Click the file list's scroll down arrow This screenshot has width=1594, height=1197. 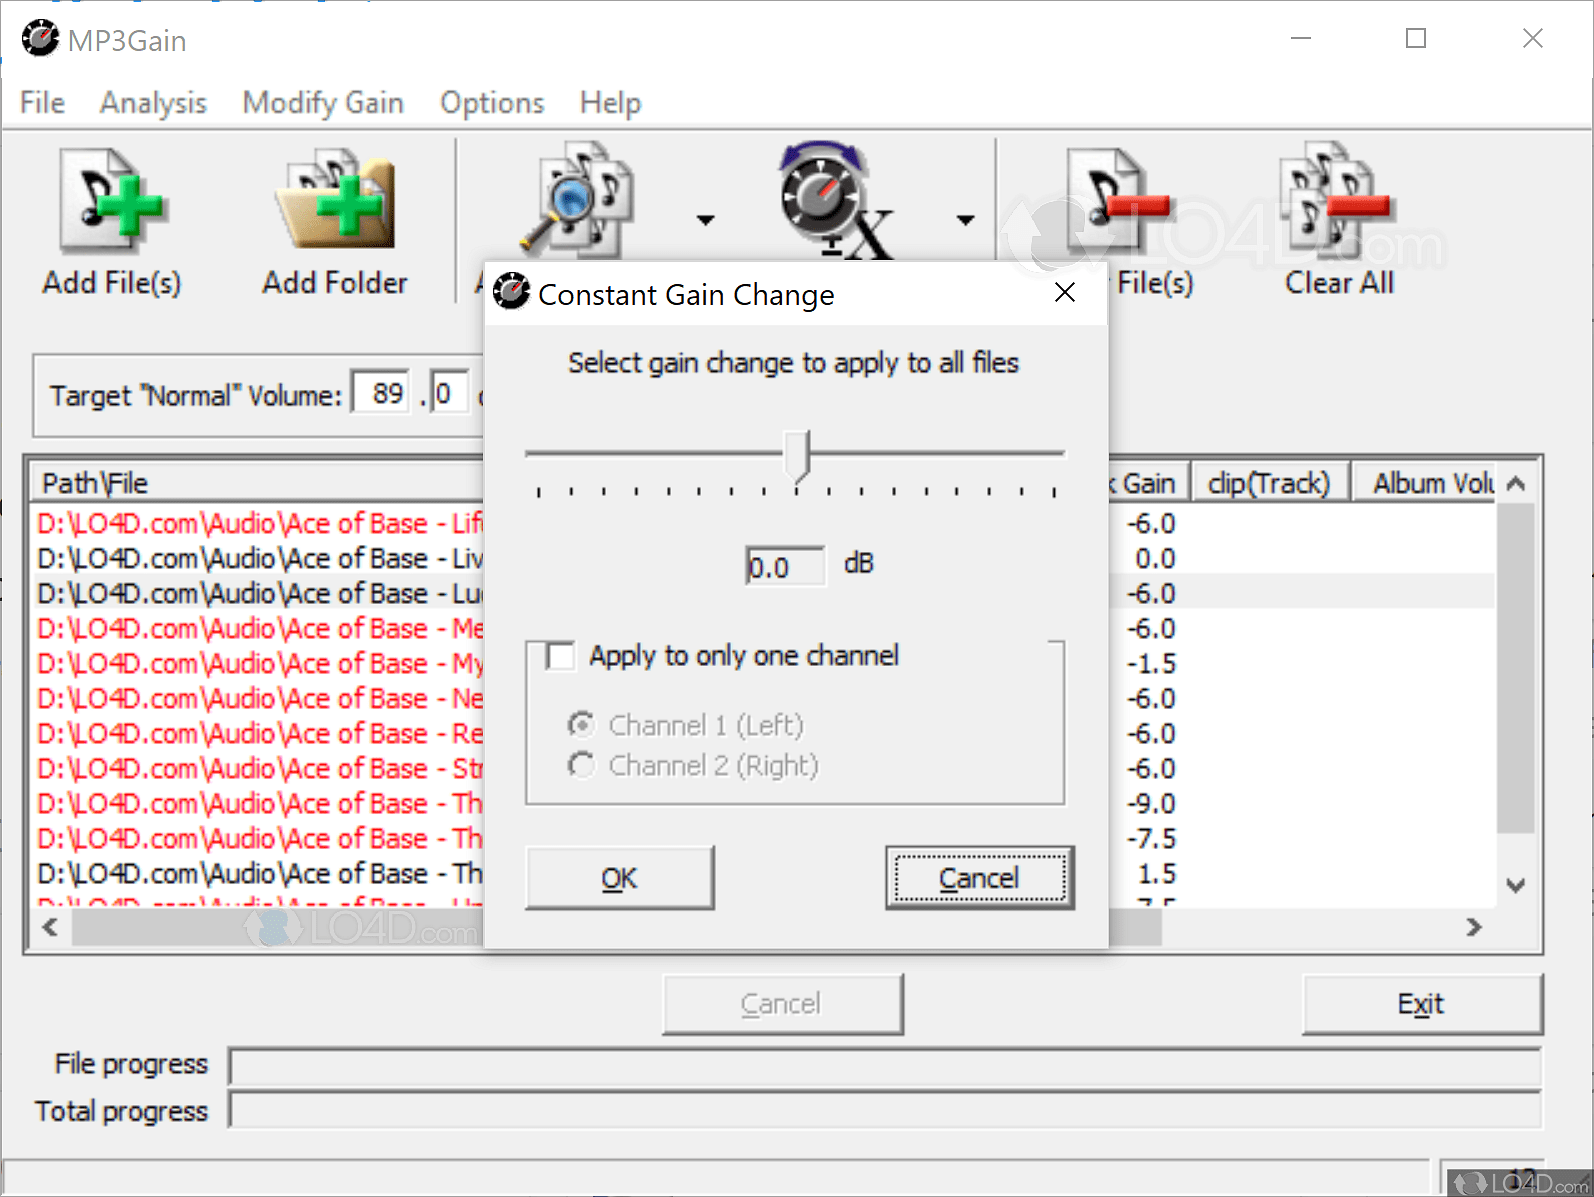[1516, 885]
